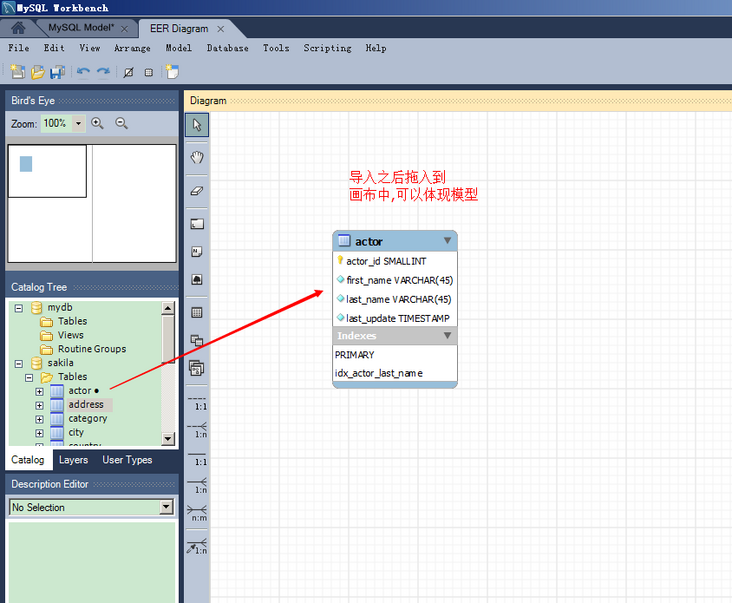Click the zoom out magnifier icon
This screenshot has width=732, height=603.
(122, 123)
